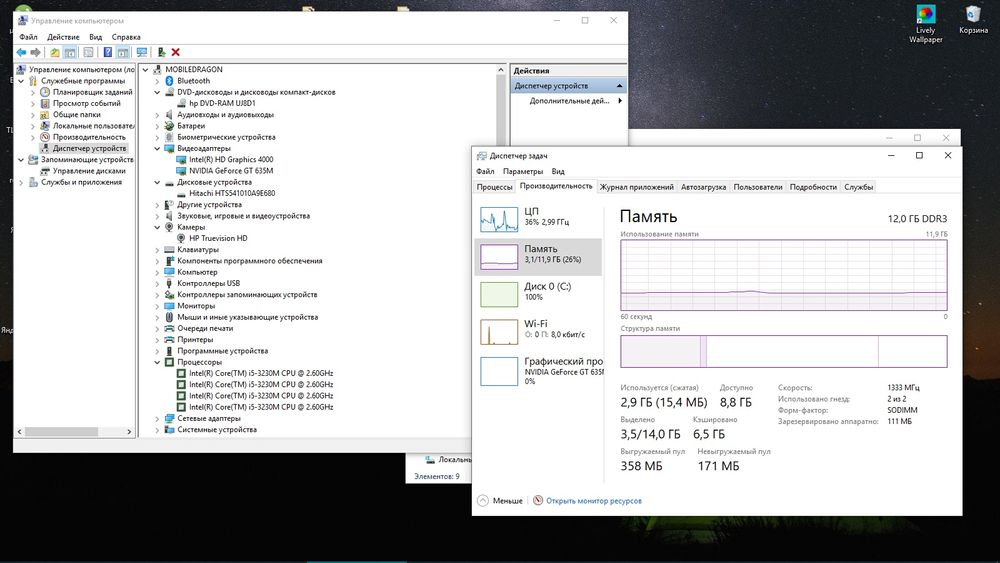Open Lively Wallpaper desktop shortcut

coord(925,24)
